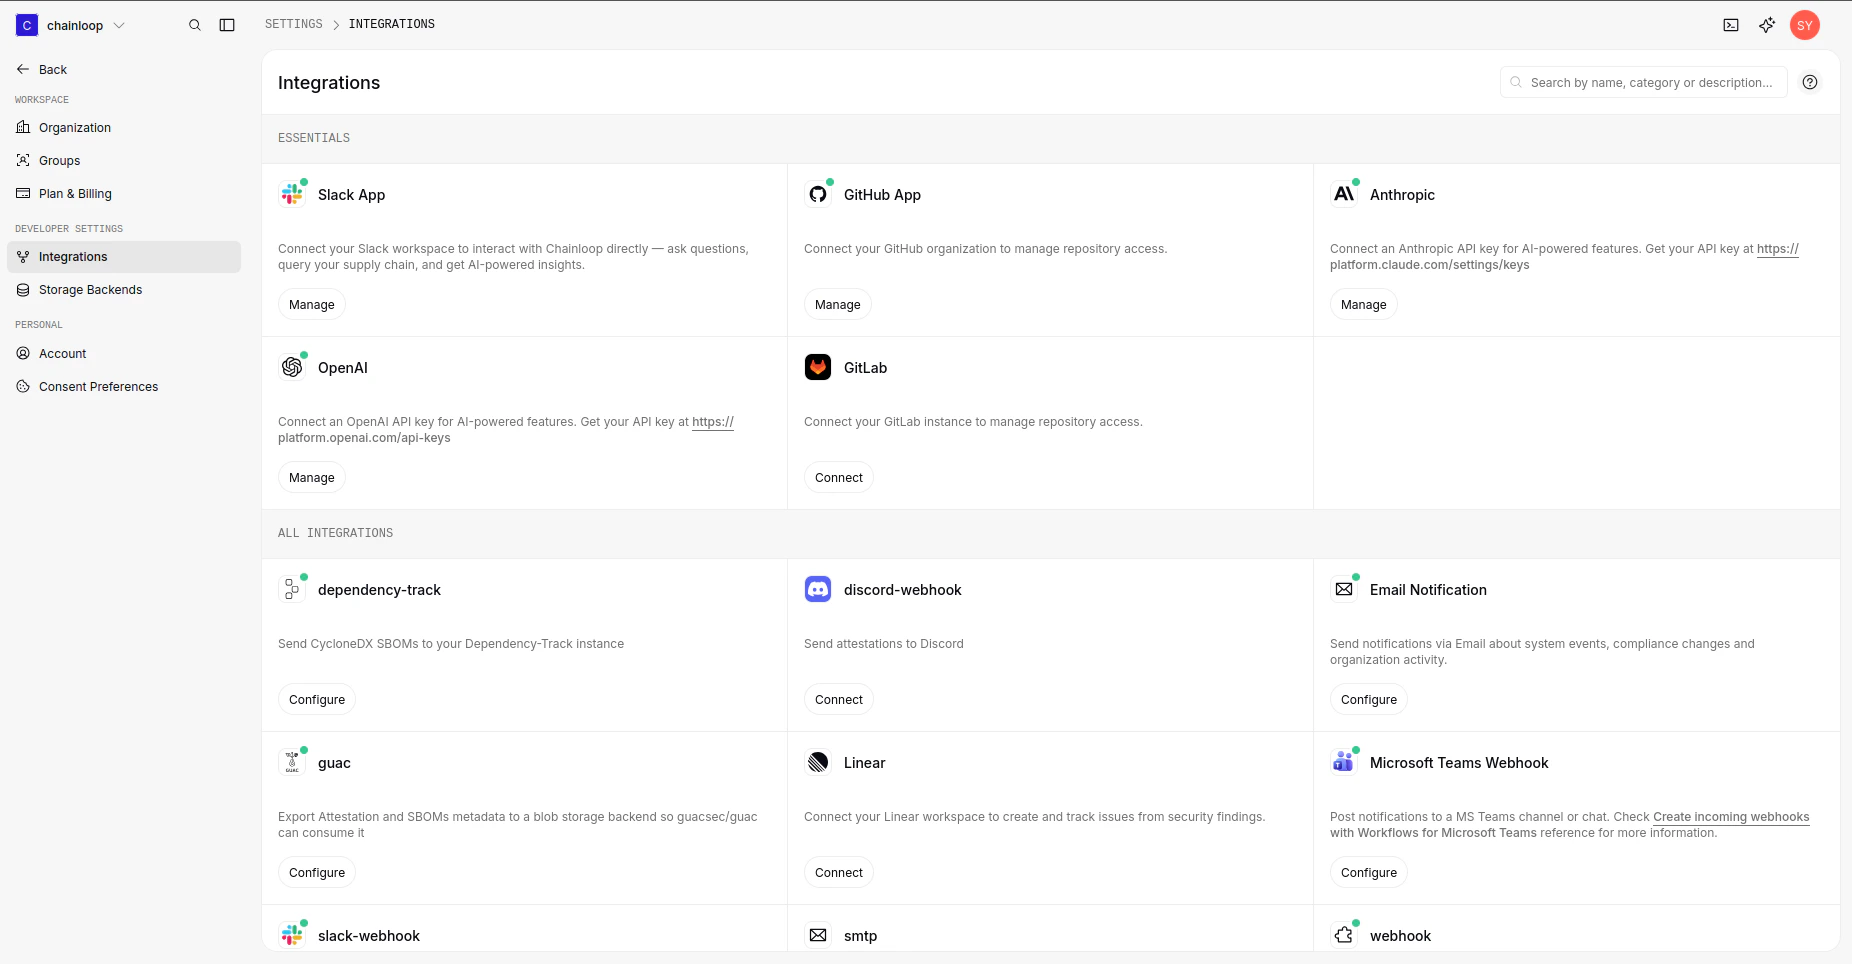Viewport: 1852px width, 964px height.
Task: Focus the integrations search field
Action: 1643,82
